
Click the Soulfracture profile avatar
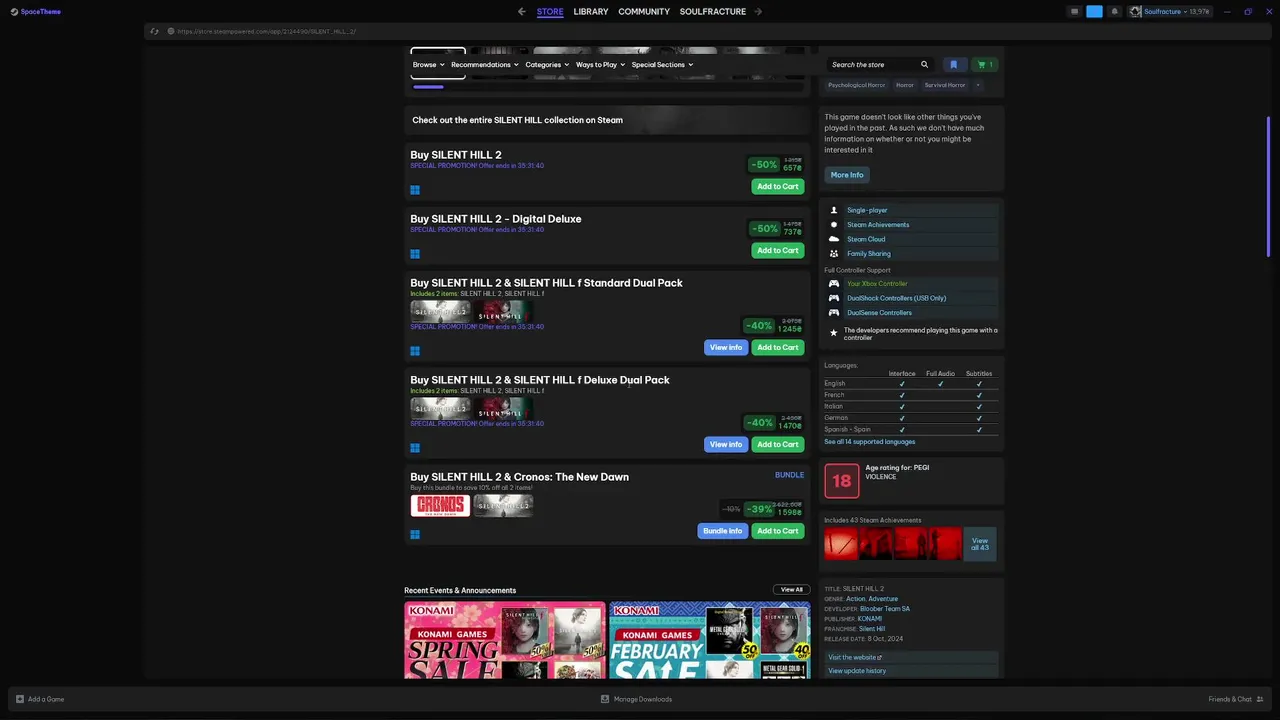pos(1136,12)
